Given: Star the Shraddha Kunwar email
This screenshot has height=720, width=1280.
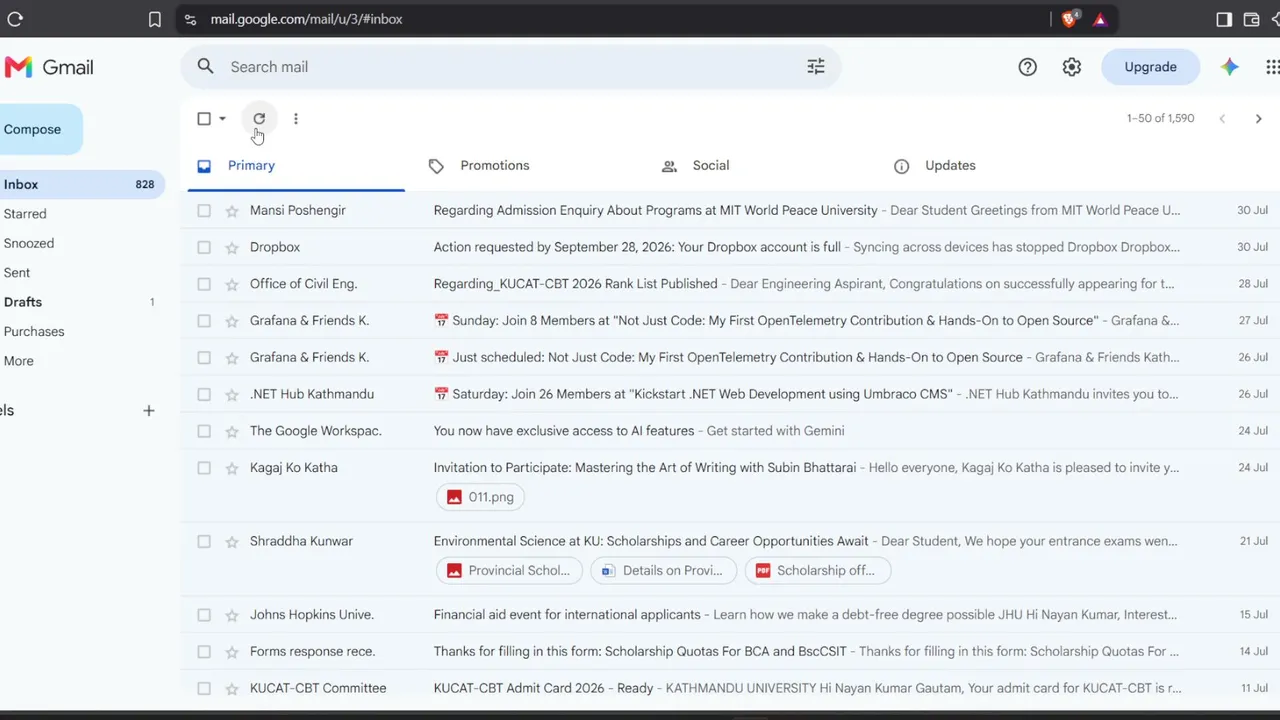Looking at the screenshot, I should pyautogui.click(x=232, y=541).
